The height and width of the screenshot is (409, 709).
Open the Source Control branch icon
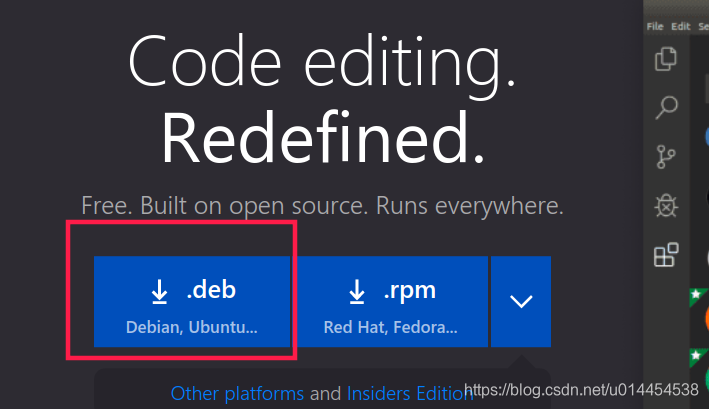[666, 157]
